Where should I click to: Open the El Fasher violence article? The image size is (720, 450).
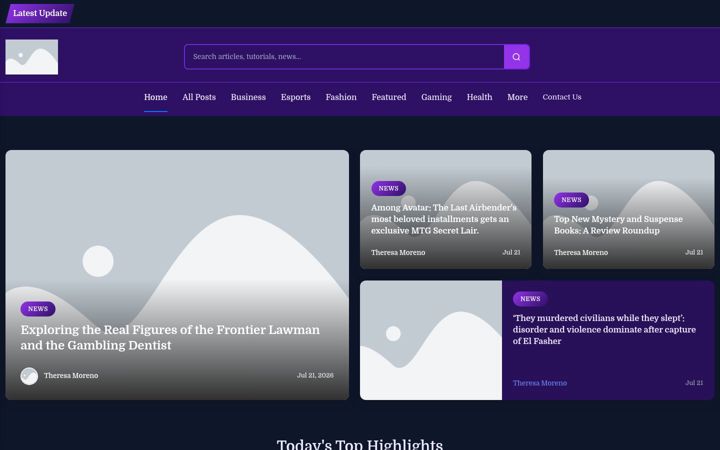(604, 330)
